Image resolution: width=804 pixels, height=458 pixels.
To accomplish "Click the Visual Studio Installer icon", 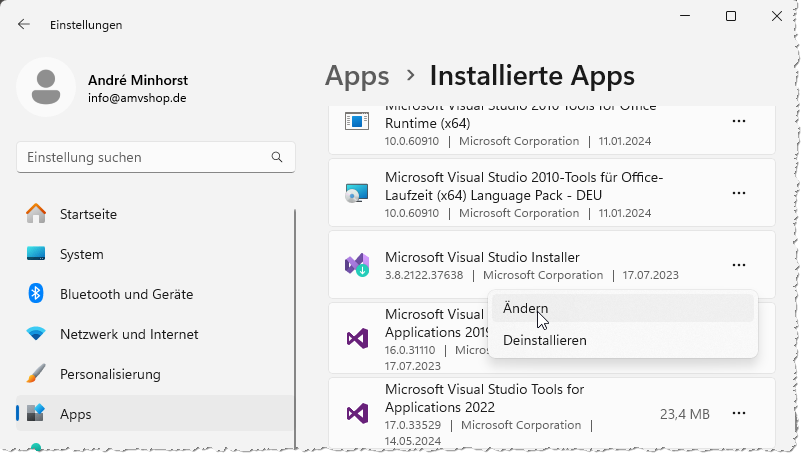I will click(357, 265).
